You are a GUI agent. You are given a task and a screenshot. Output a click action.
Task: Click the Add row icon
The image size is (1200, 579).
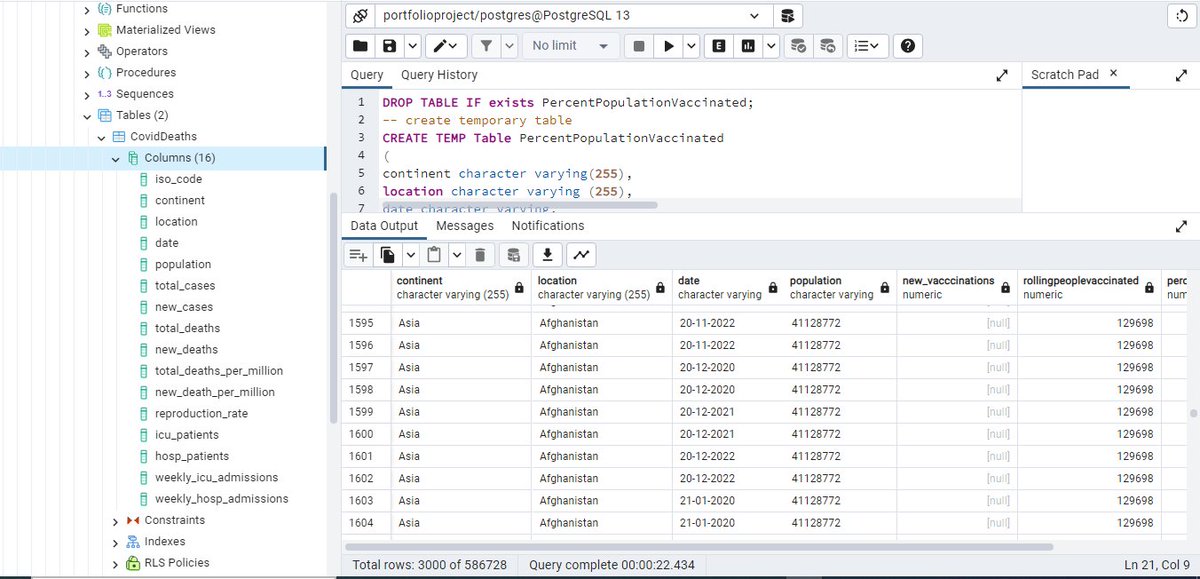[x=358, y=255]
